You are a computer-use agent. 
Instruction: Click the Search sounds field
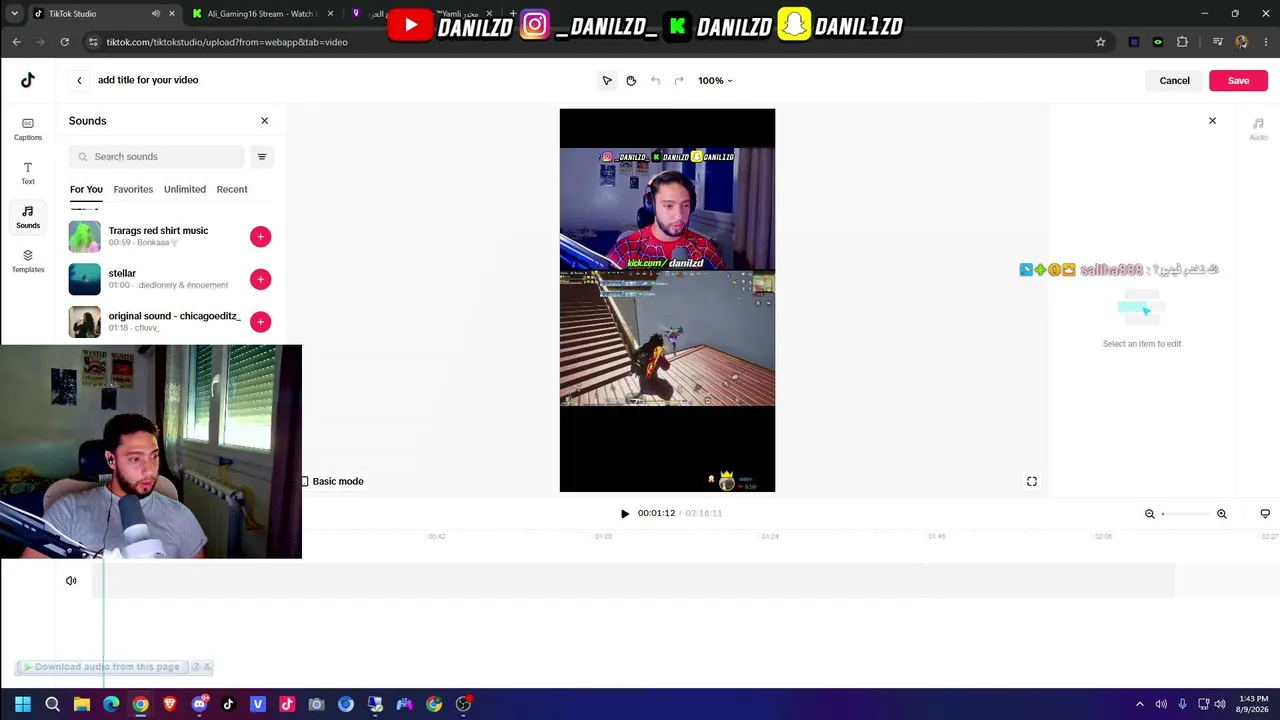pyautogui.click(x=157, y=156)
